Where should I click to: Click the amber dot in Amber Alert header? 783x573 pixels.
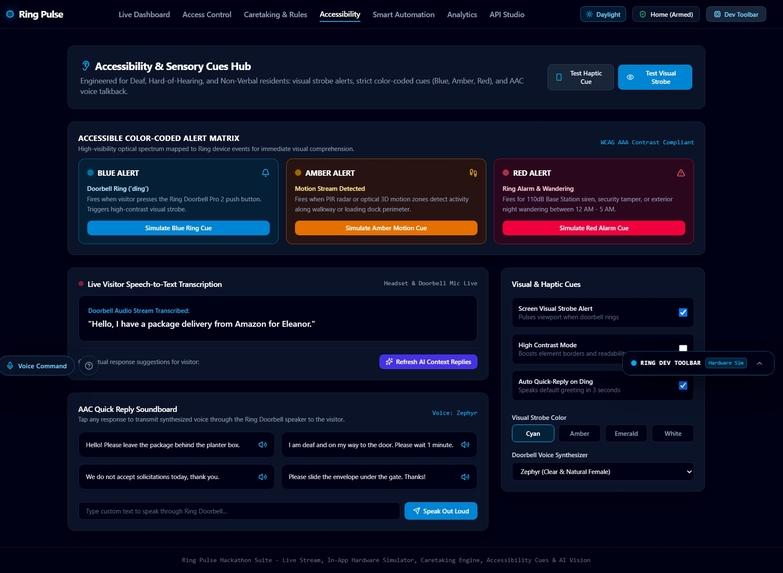coord(298,173)
